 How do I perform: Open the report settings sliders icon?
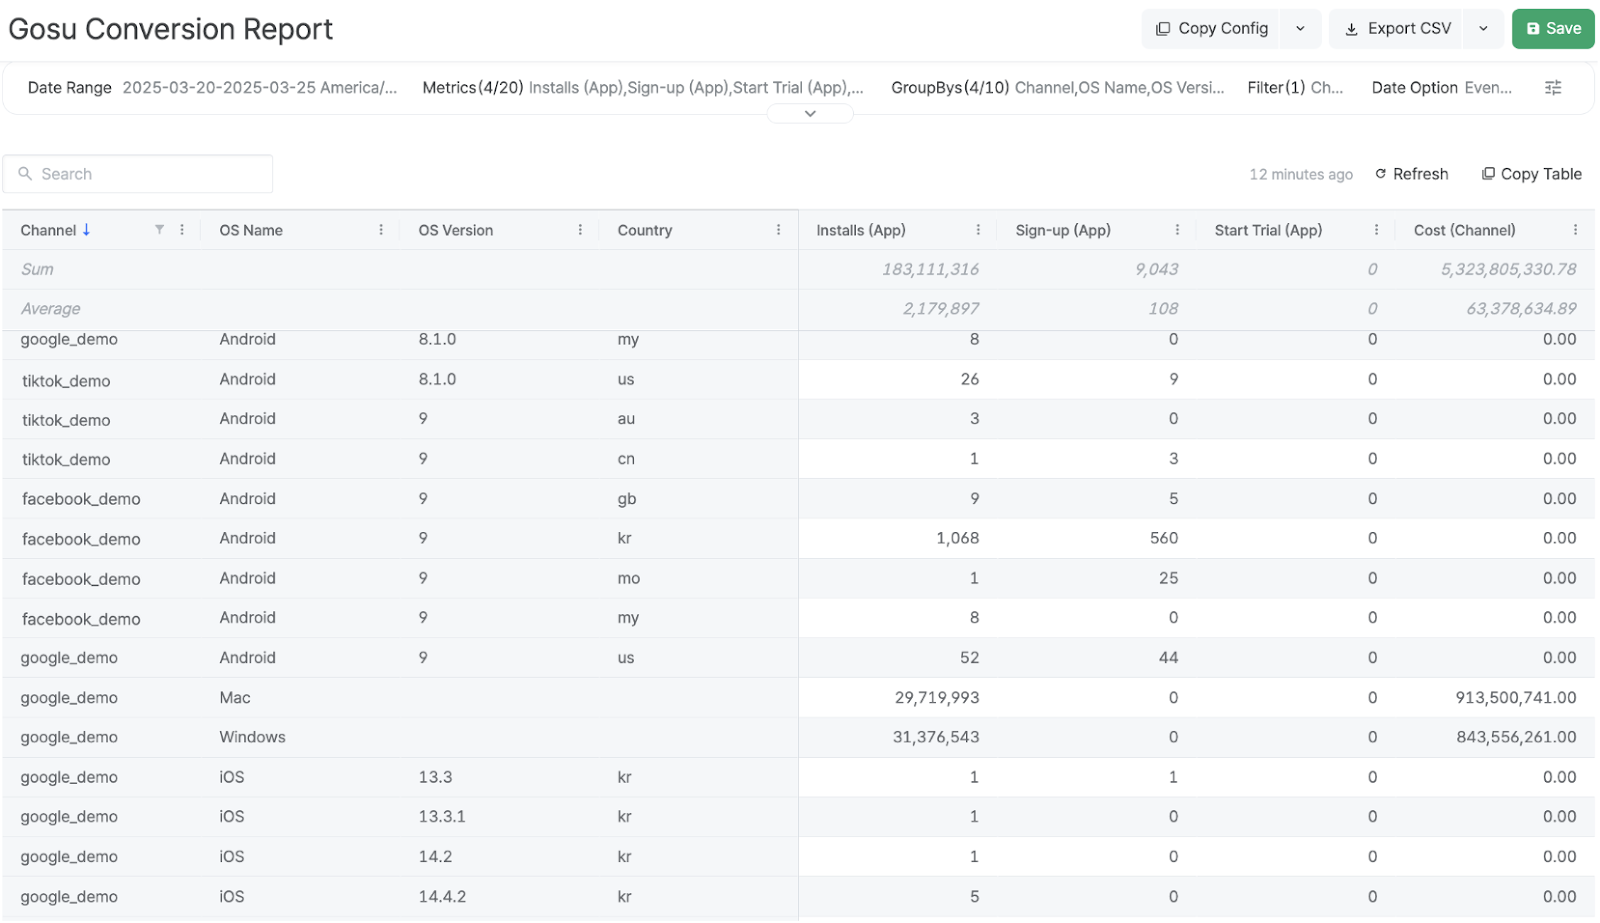pos(1553,88)
